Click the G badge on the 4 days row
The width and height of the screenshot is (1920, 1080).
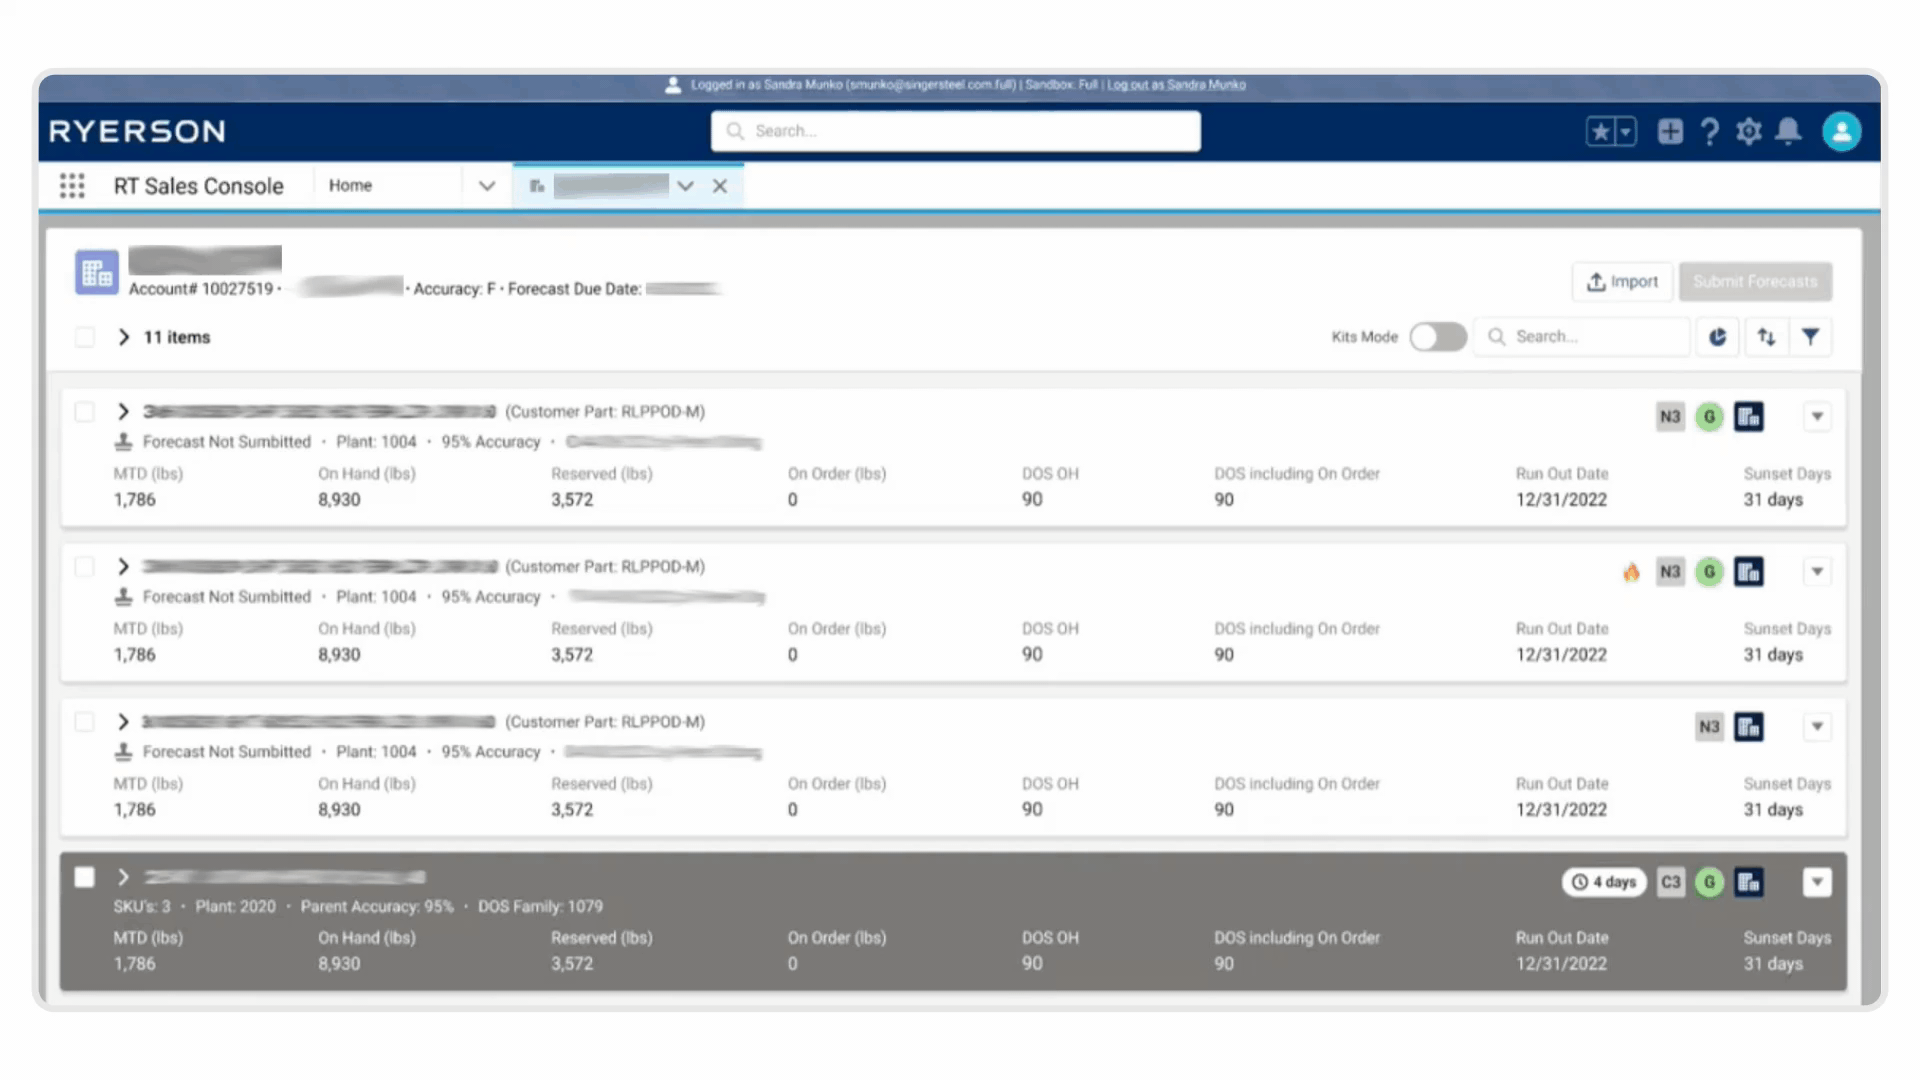click(1709, 882)
